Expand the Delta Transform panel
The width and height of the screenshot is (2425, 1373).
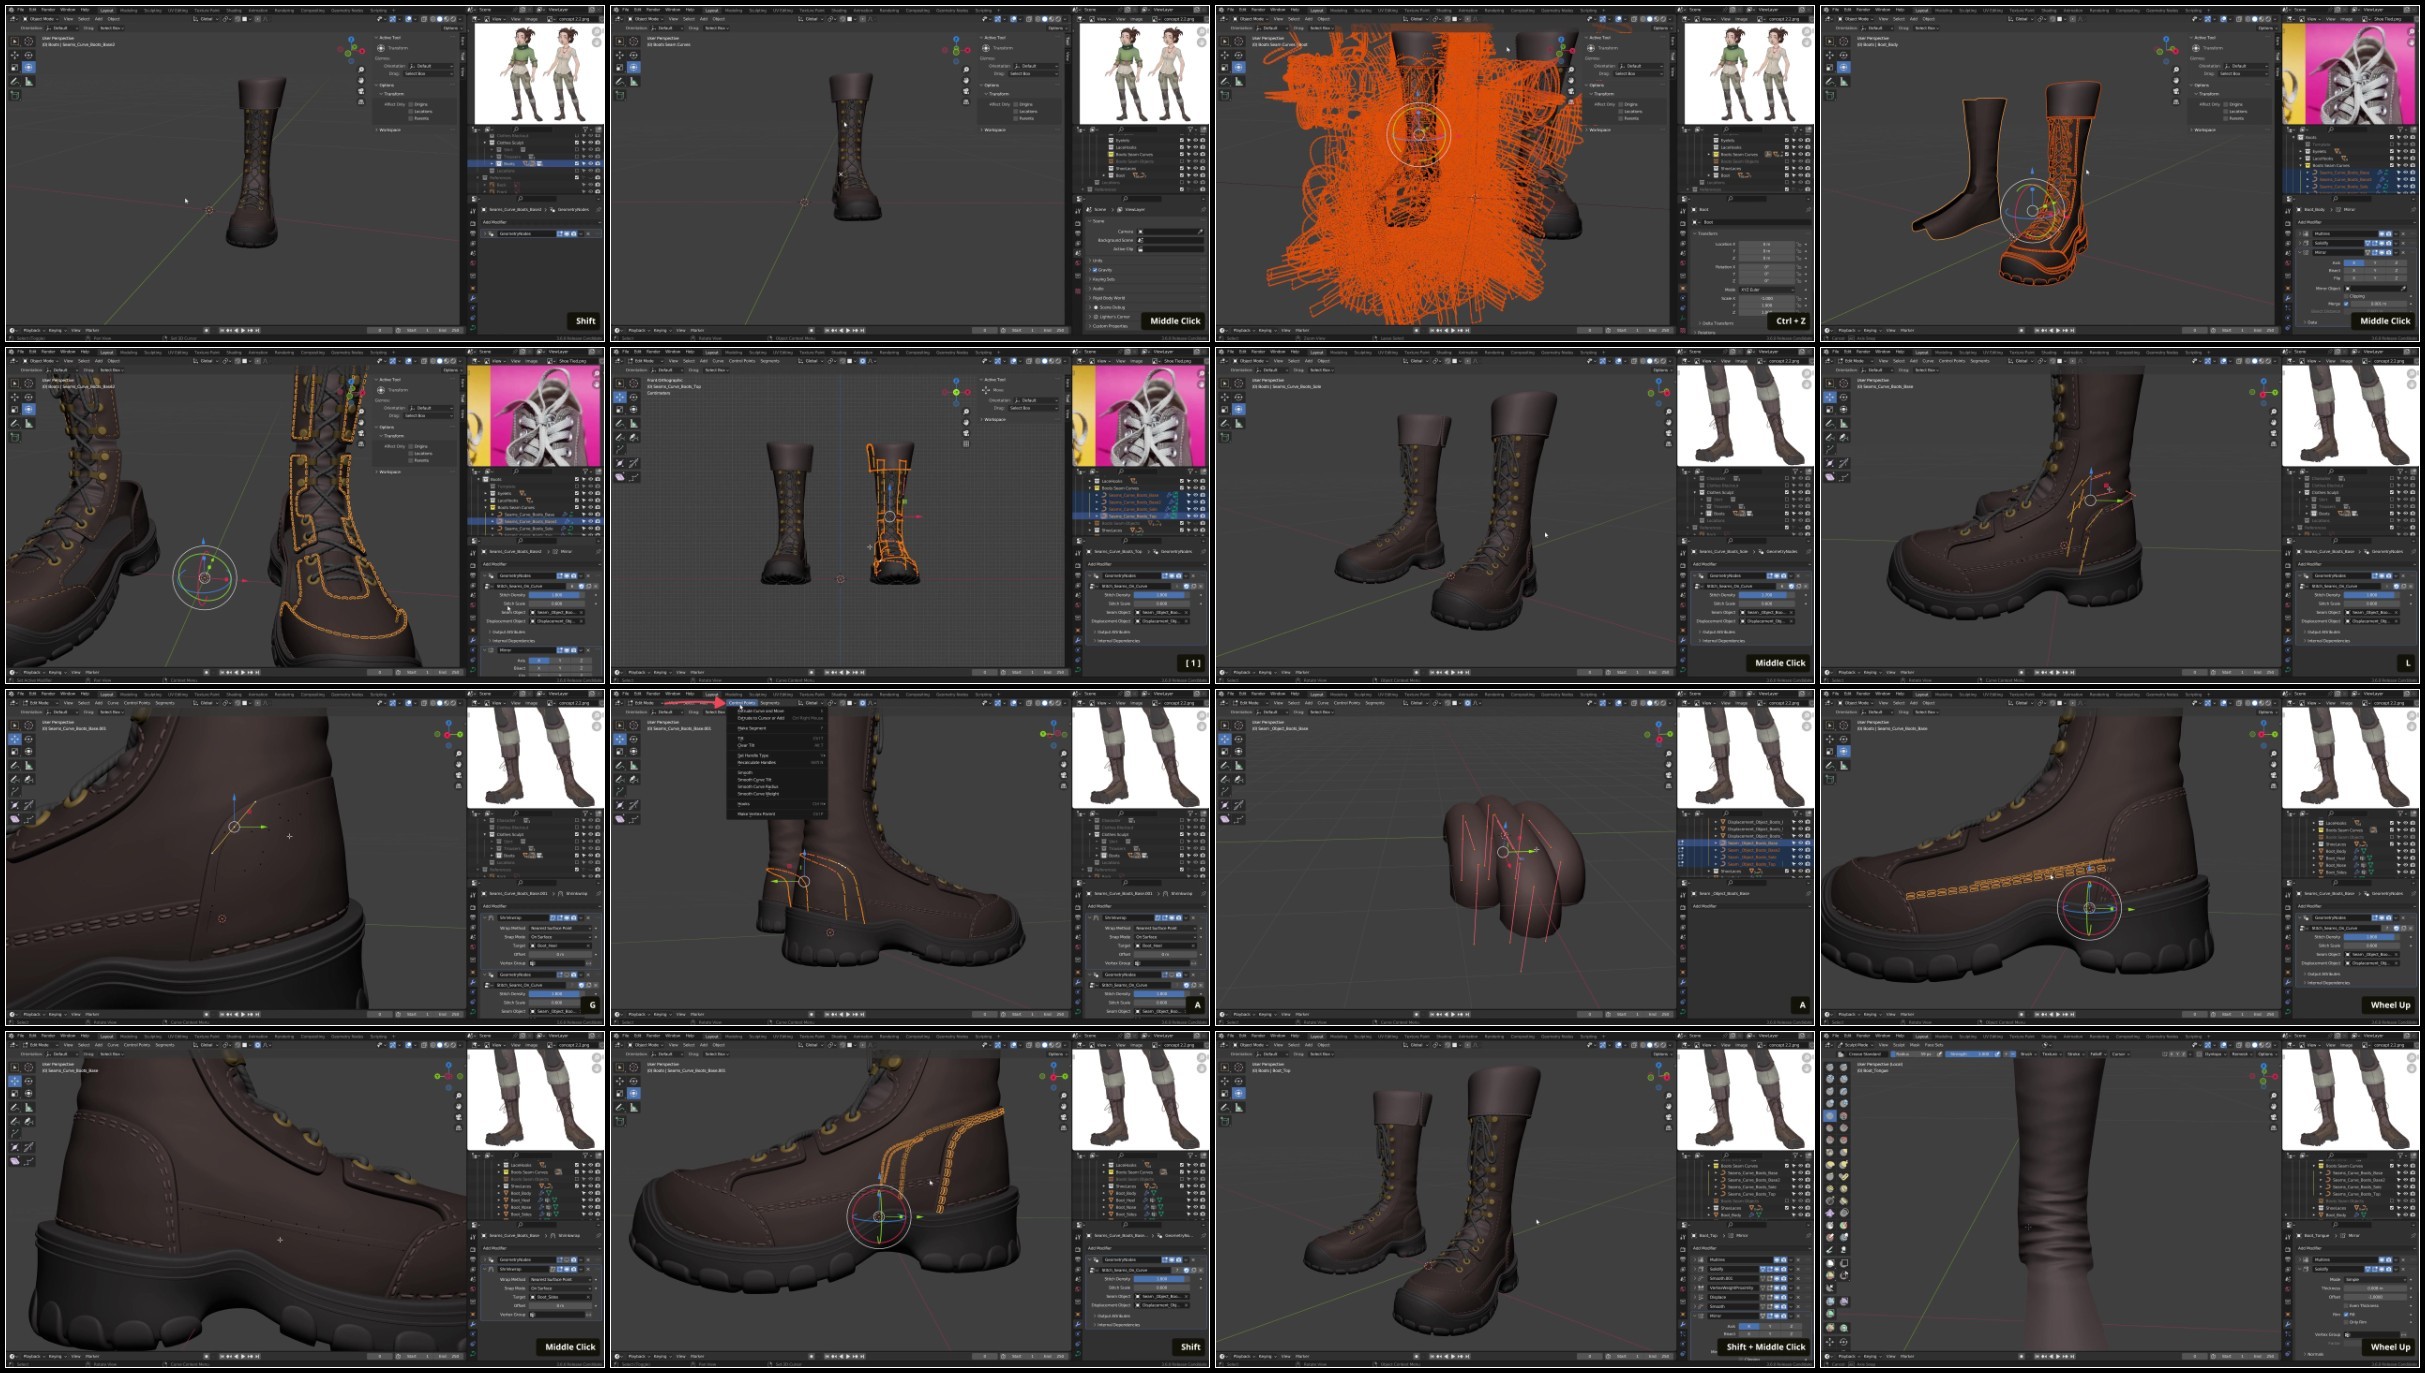pos(1716,323)
